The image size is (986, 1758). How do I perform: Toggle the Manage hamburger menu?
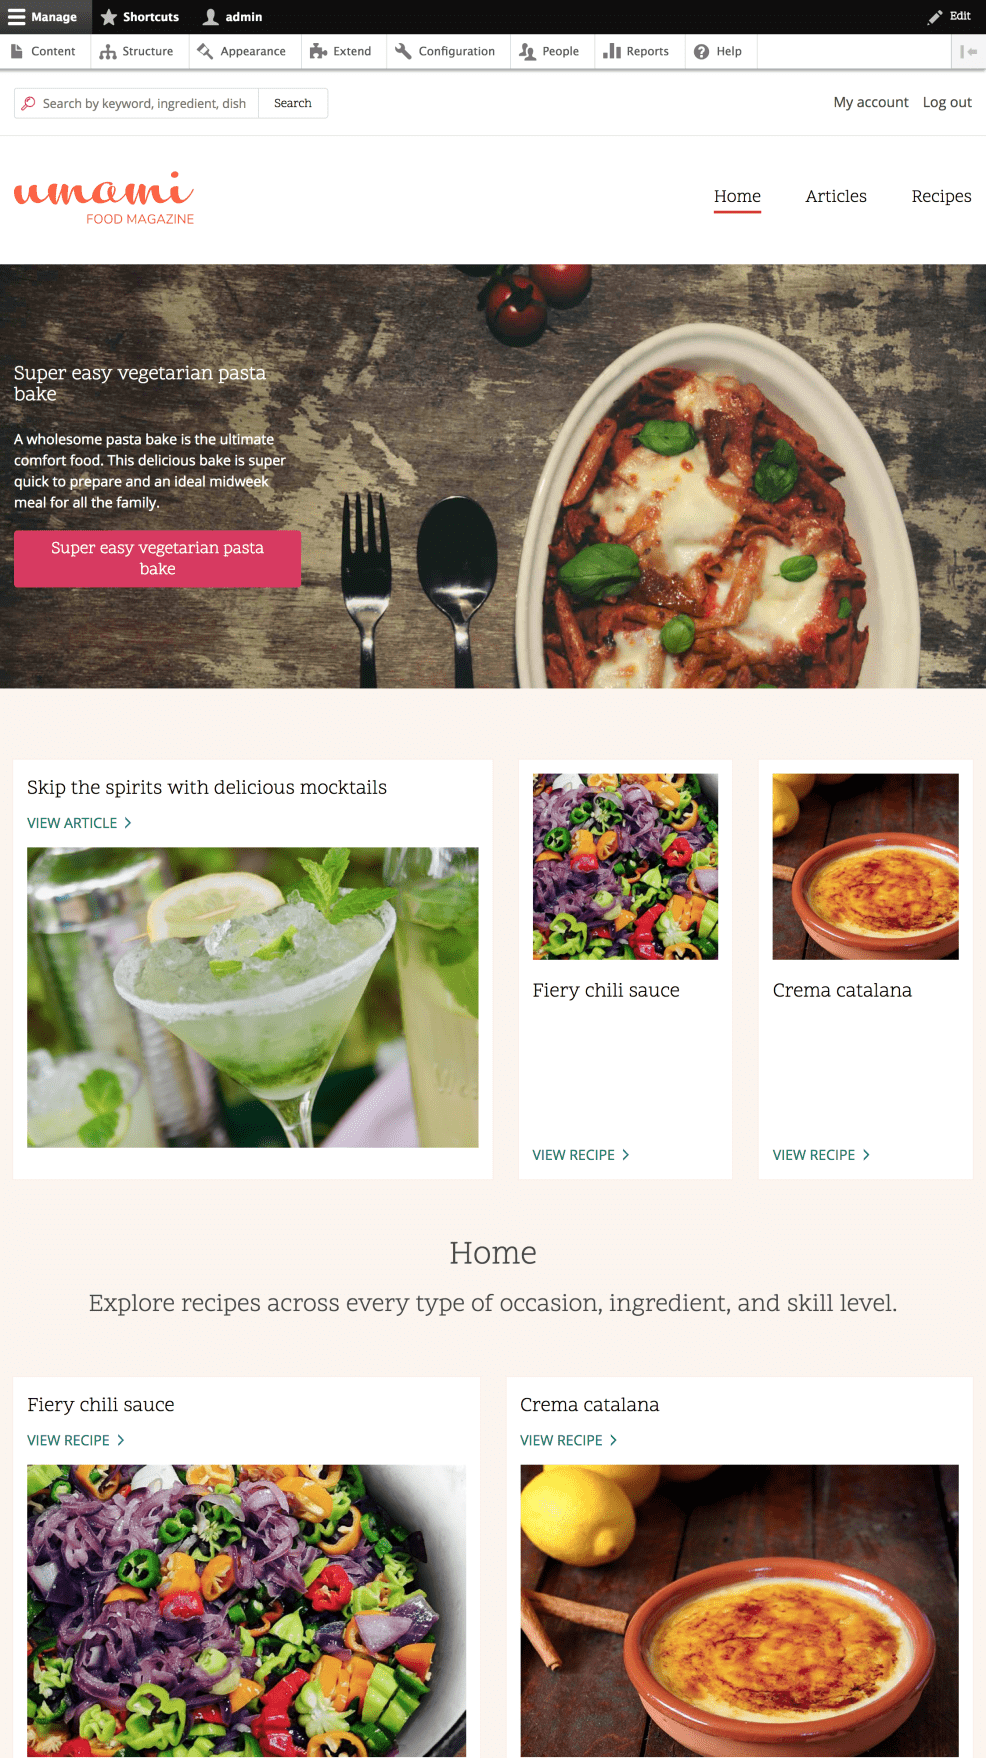click(43, 17)
